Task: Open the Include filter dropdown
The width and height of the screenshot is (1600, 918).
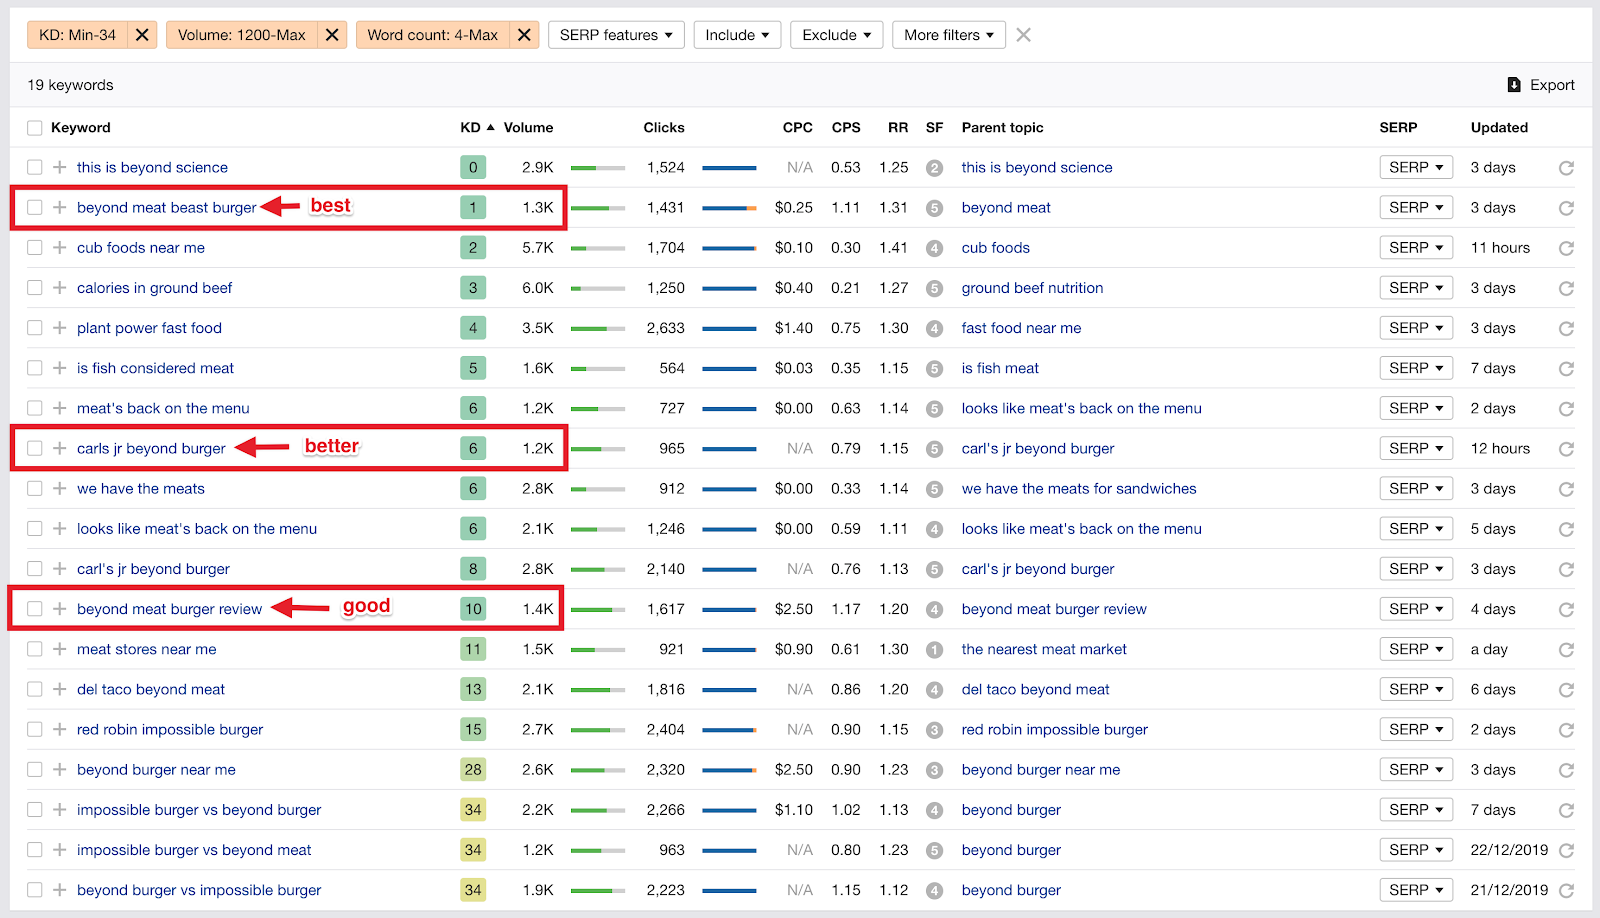Action: coord(737,35)
